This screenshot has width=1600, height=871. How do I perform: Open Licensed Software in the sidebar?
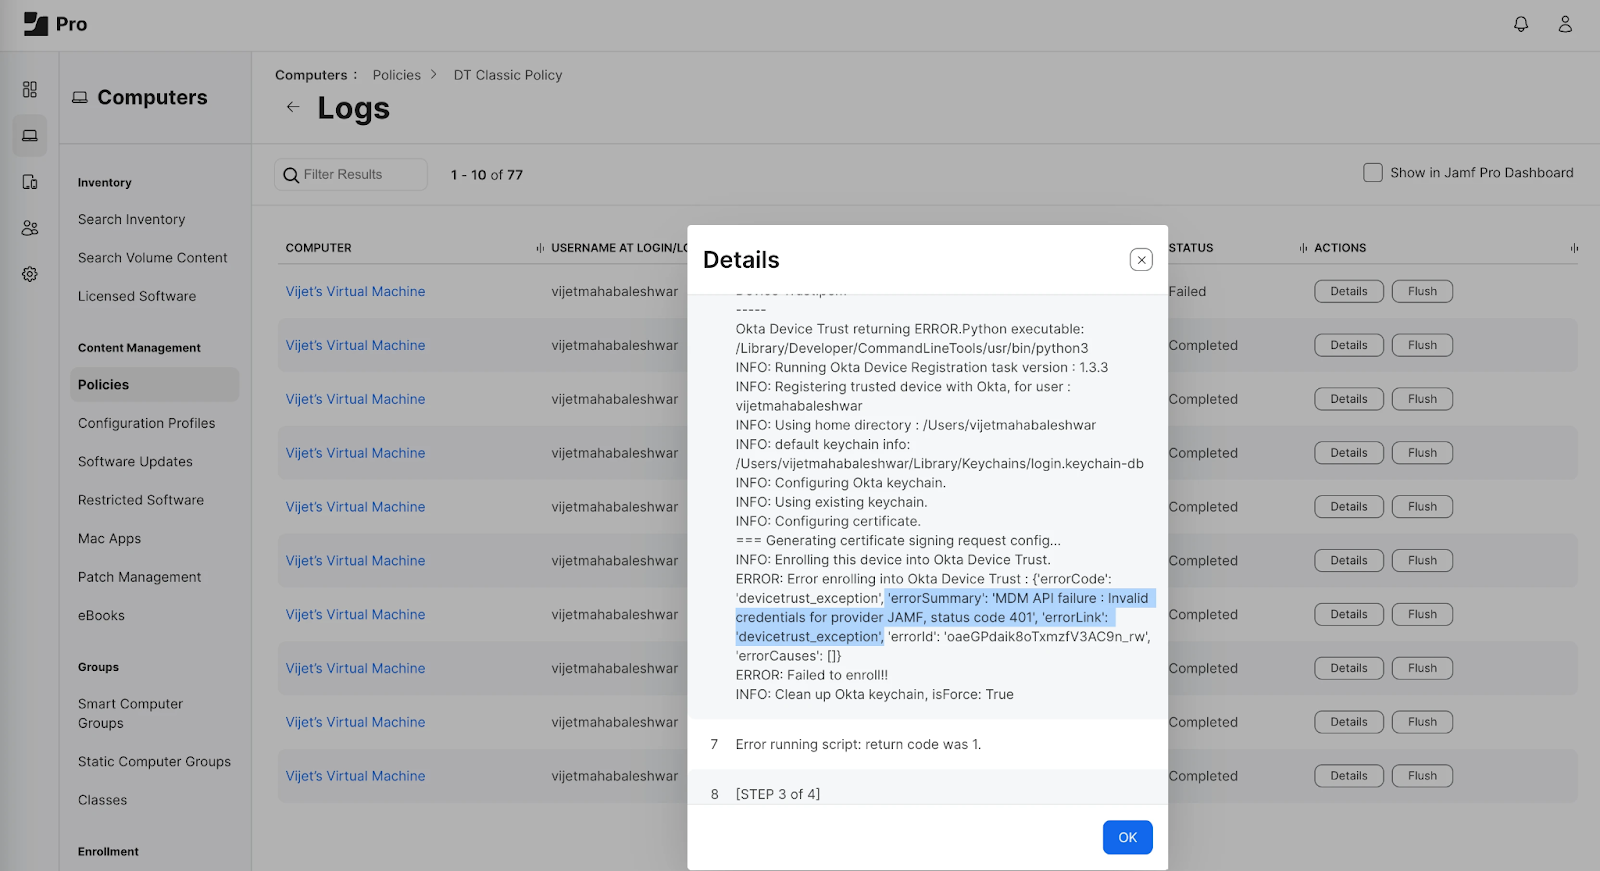point(137,297)
